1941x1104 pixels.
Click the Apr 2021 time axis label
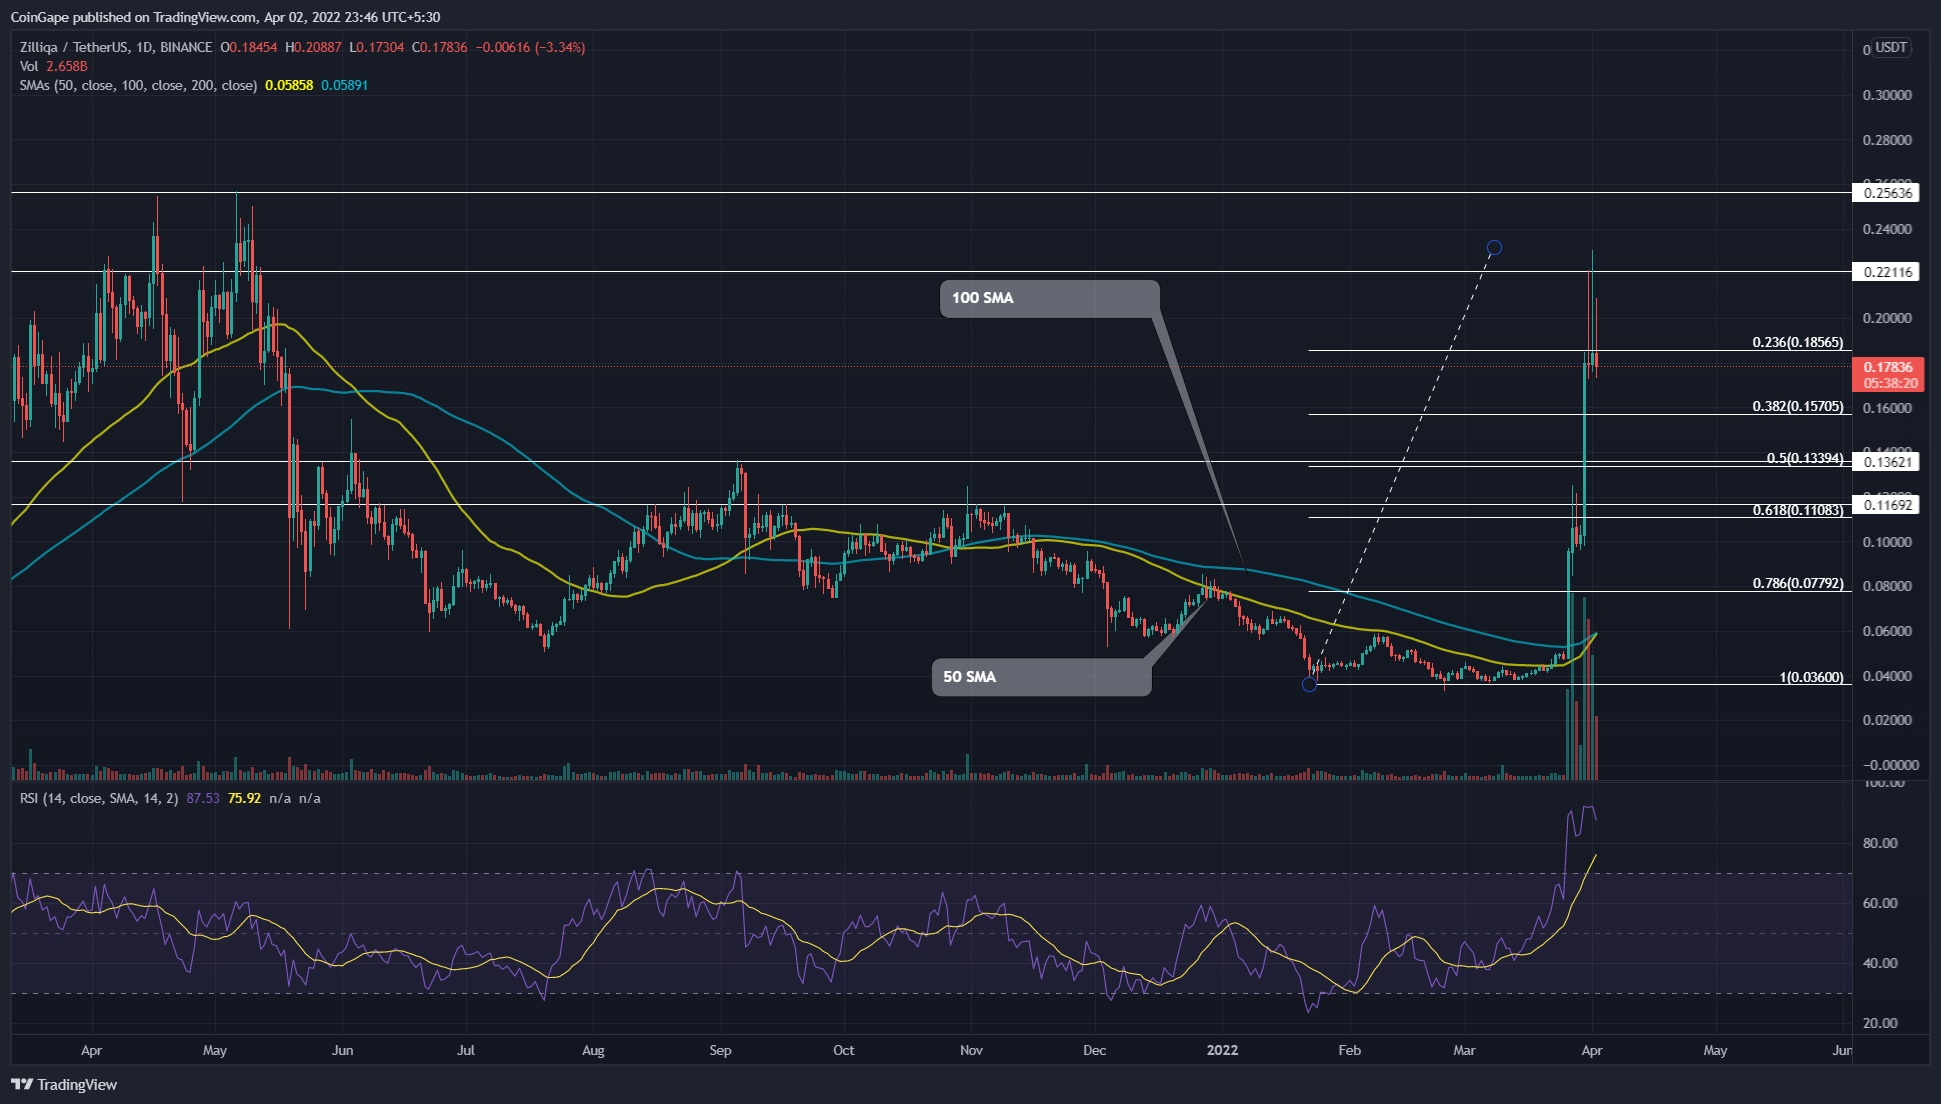point(91,1050)
